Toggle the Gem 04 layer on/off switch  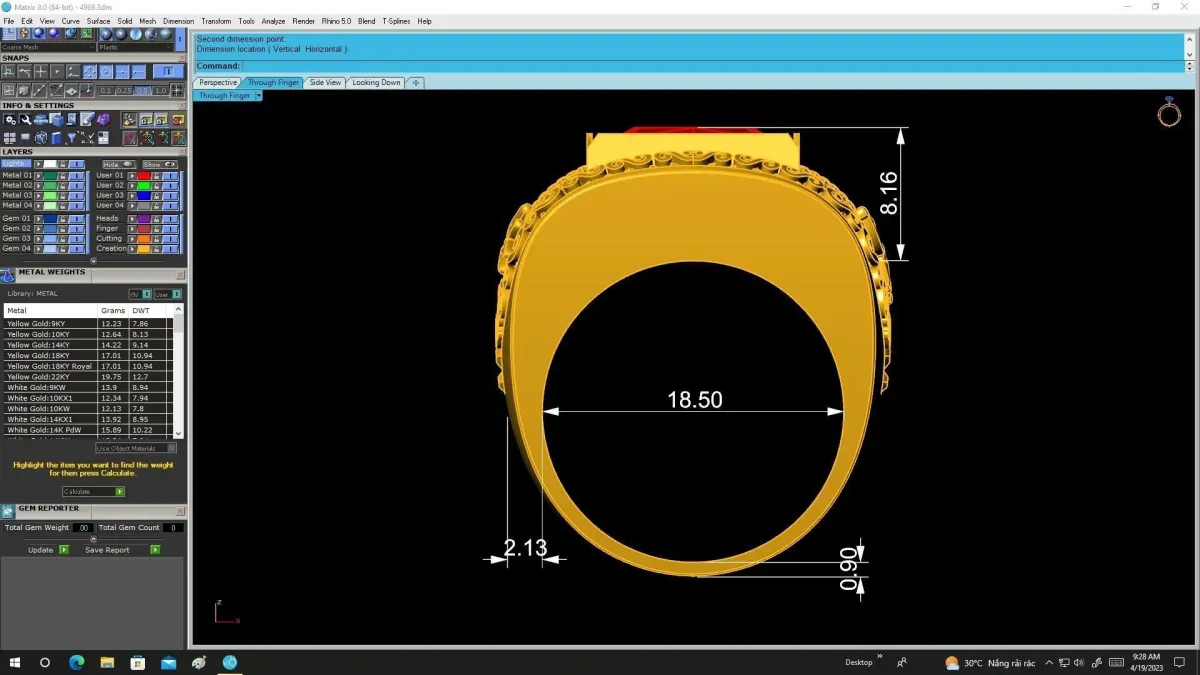click(x=77, y=249)
